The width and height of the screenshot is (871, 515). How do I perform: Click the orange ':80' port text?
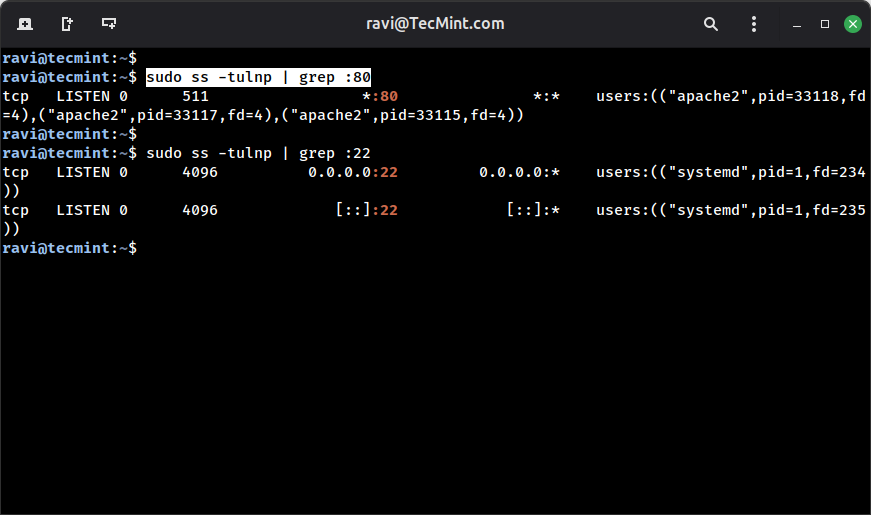384,96
